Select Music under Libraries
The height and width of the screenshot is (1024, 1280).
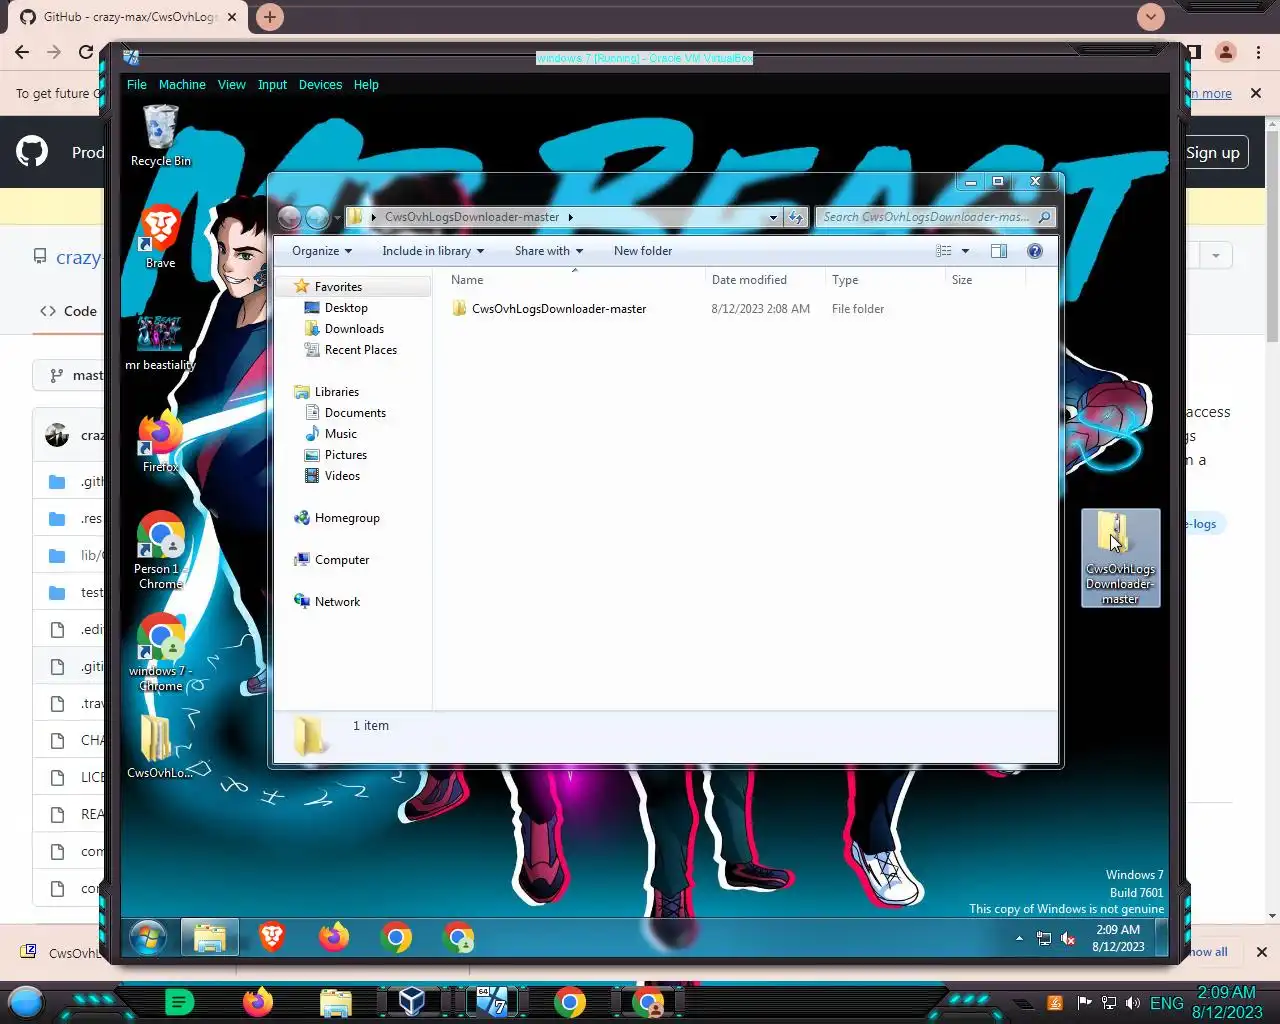click(341, 434)
